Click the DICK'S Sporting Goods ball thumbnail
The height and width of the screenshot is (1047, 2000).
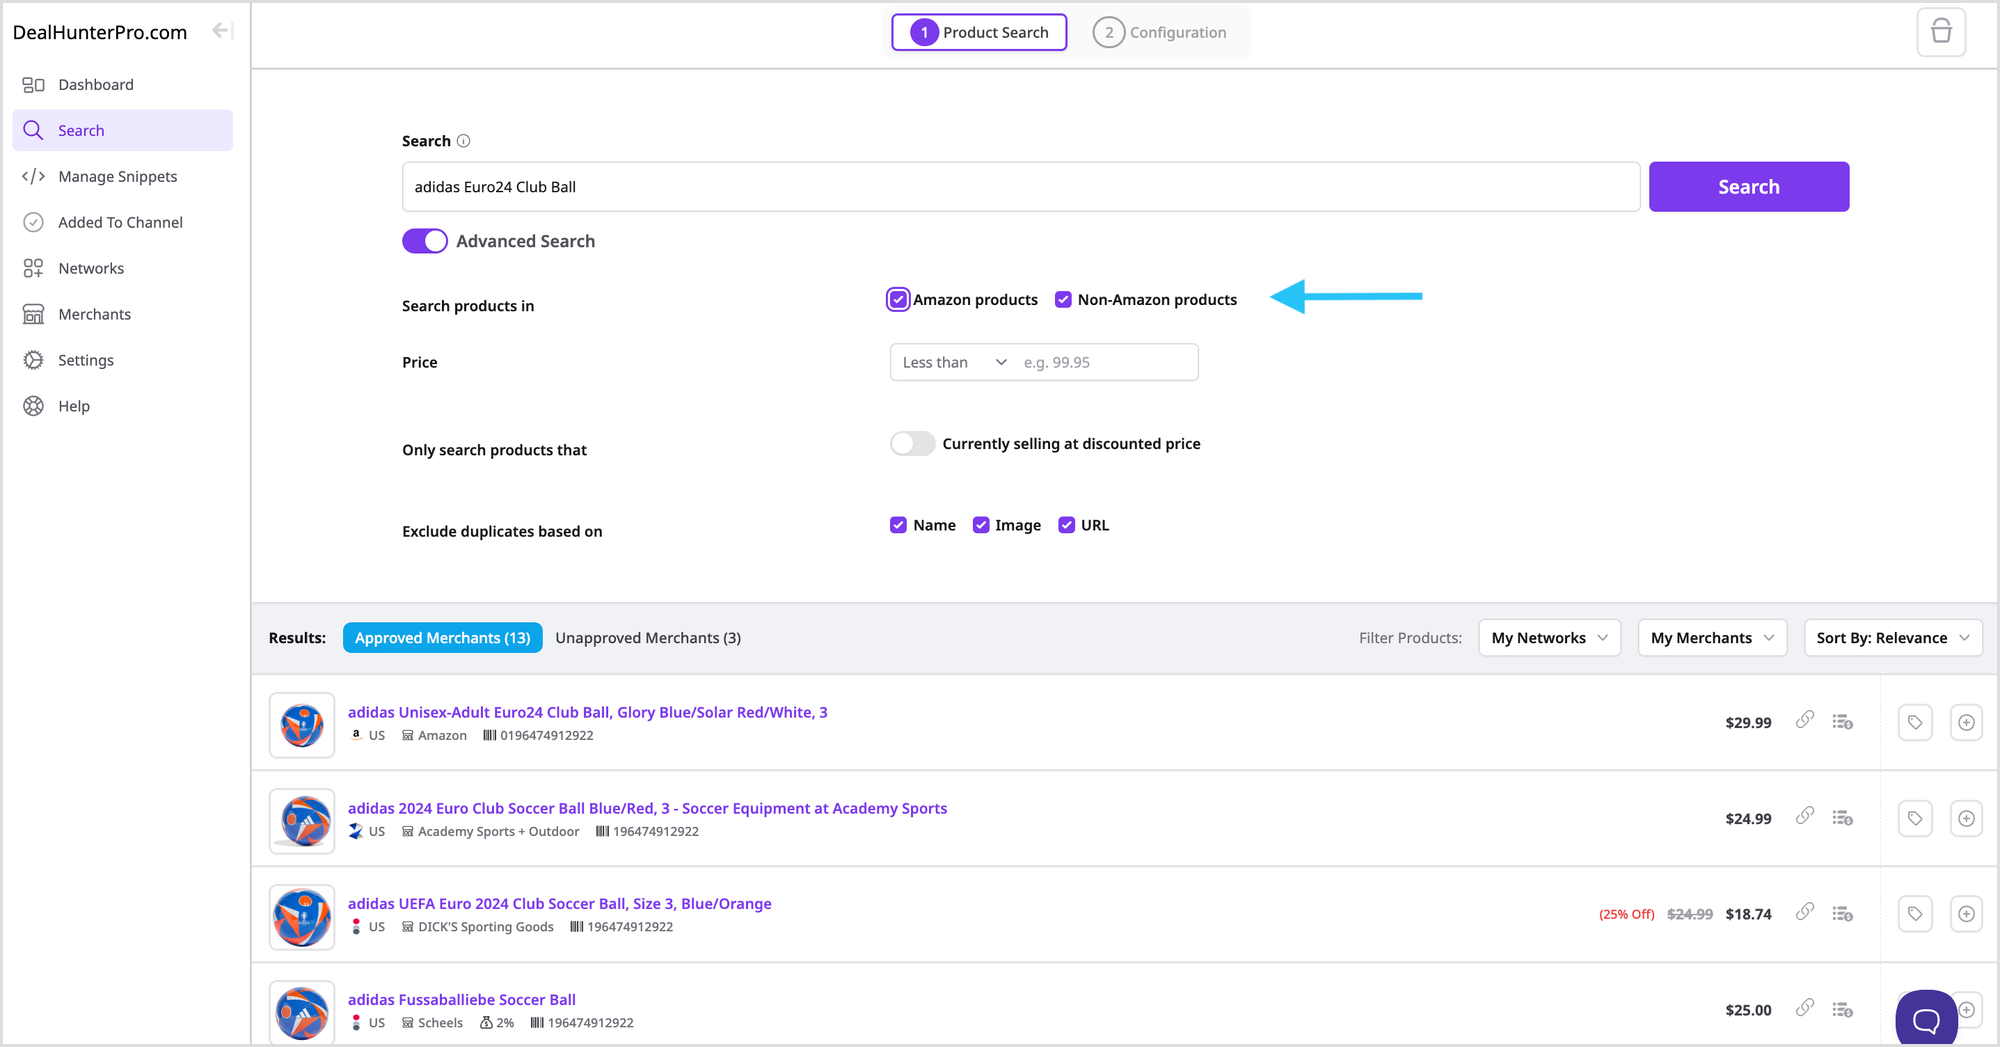tap(302, 917)
